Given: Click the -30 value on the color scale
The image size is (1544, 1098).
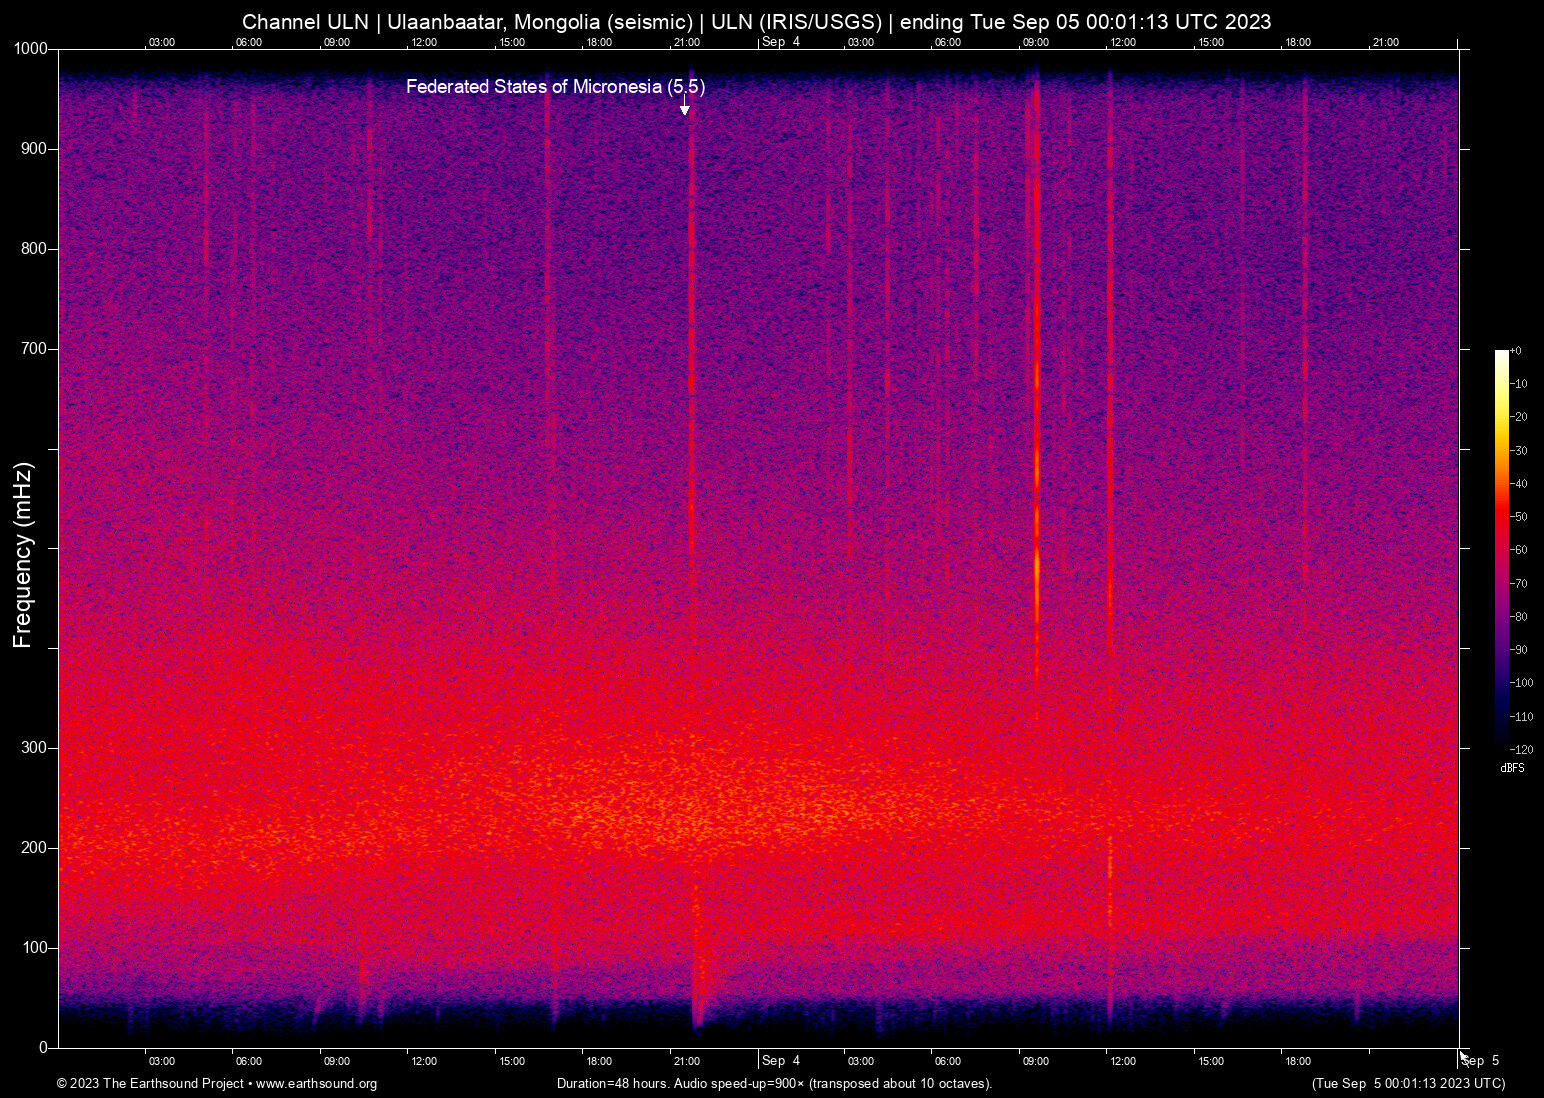Looking at the screenshot, I should click(1519, 451).
